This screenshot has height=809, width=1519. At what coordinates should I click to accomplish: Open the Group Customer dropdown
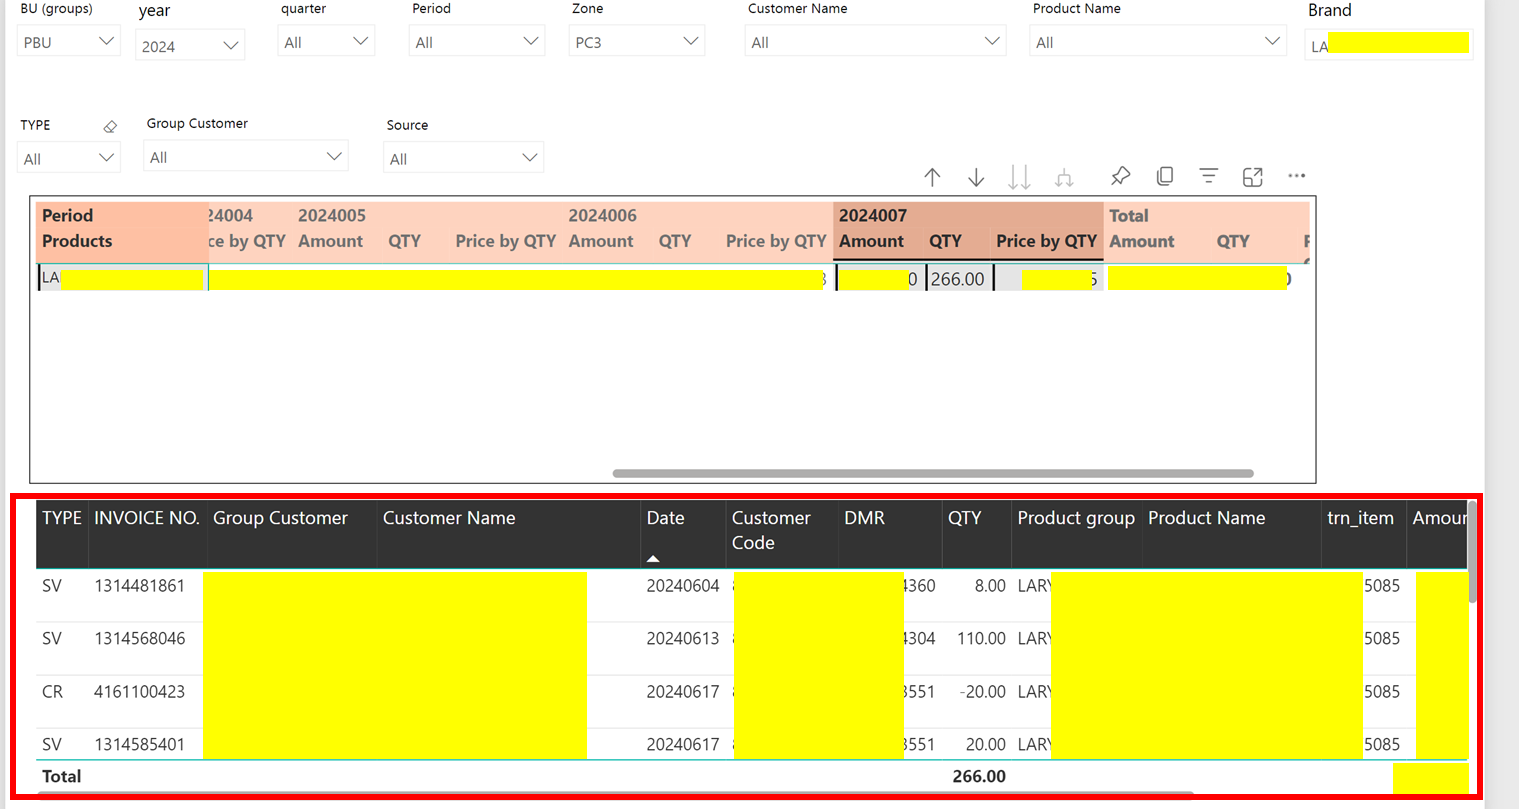pos(245,157)
